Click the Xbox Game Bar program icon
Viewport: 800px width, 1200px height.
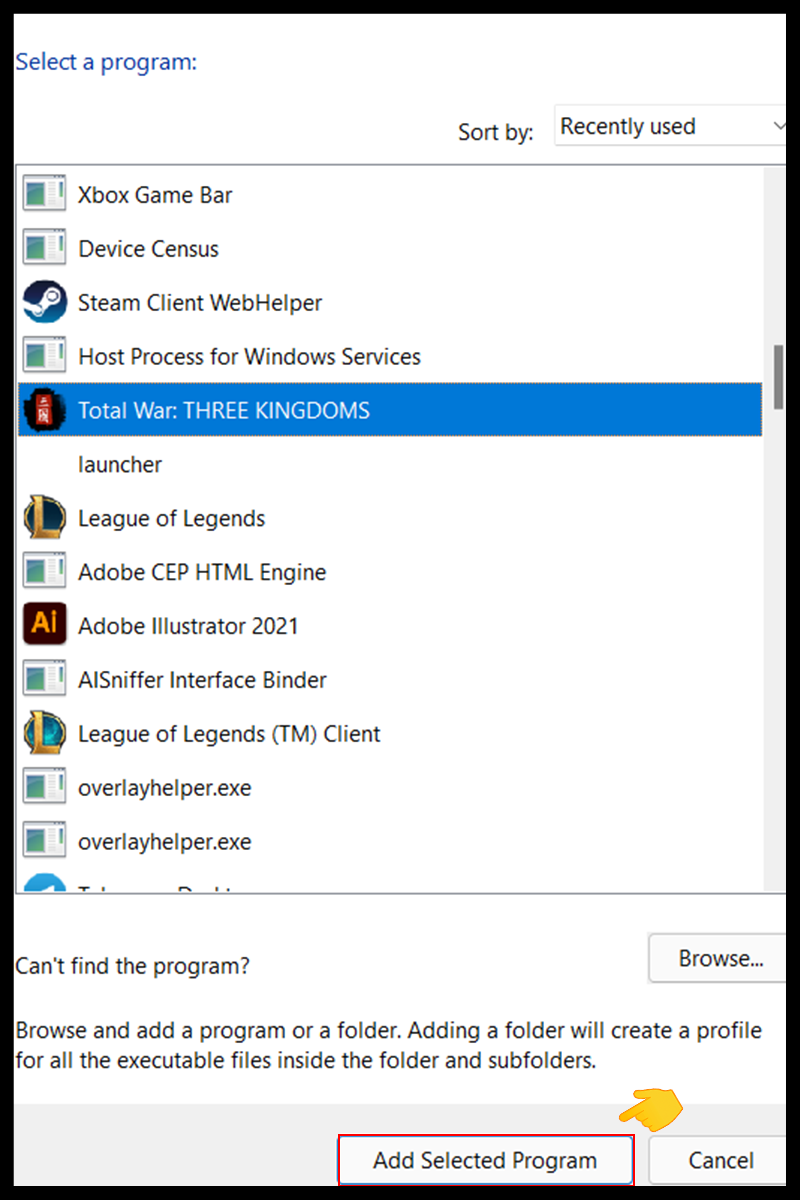[x=44, y=195]
